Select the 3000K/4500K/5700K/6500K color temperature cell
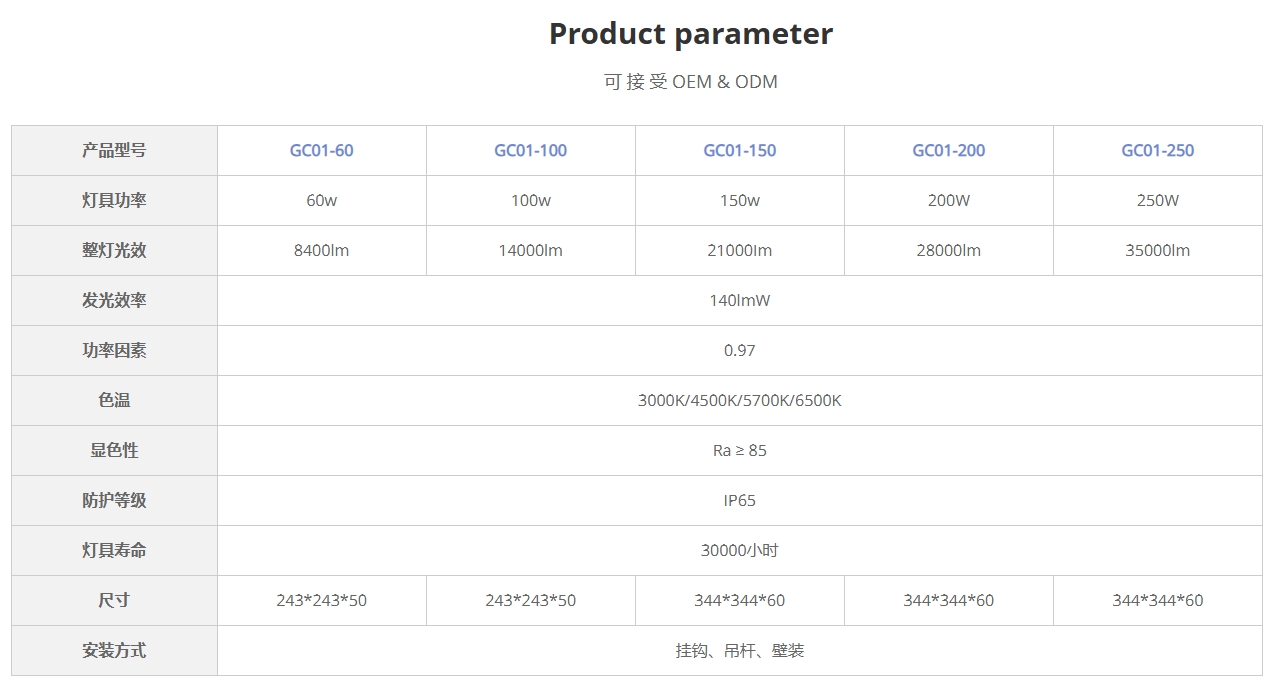Viewport: 1269px width, 687px height. pos(739,400)
